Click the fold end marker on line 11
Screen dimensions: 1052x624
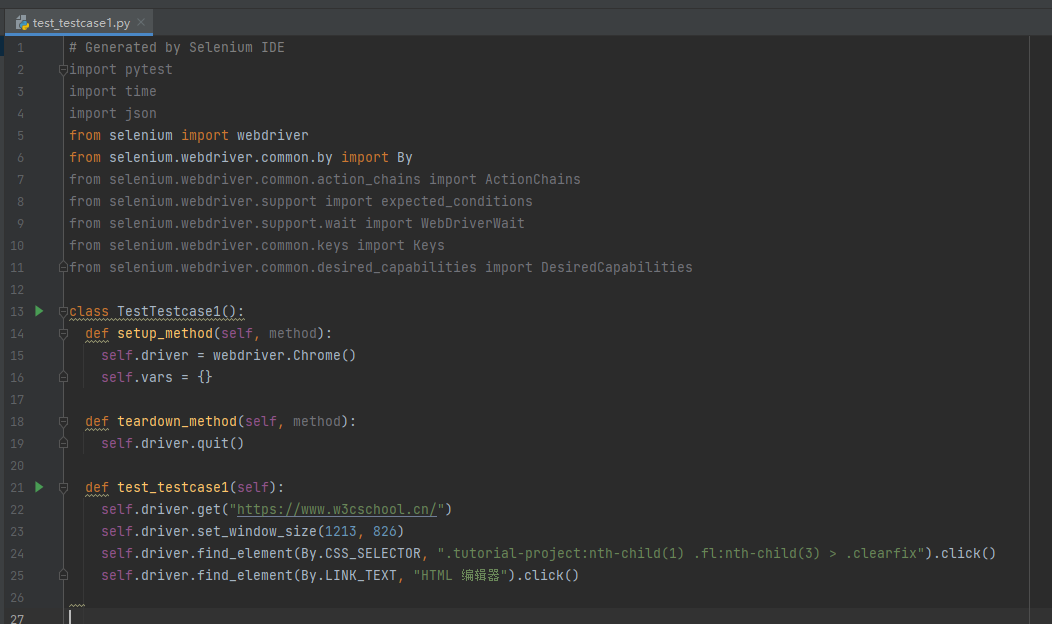tap(63, 268)
